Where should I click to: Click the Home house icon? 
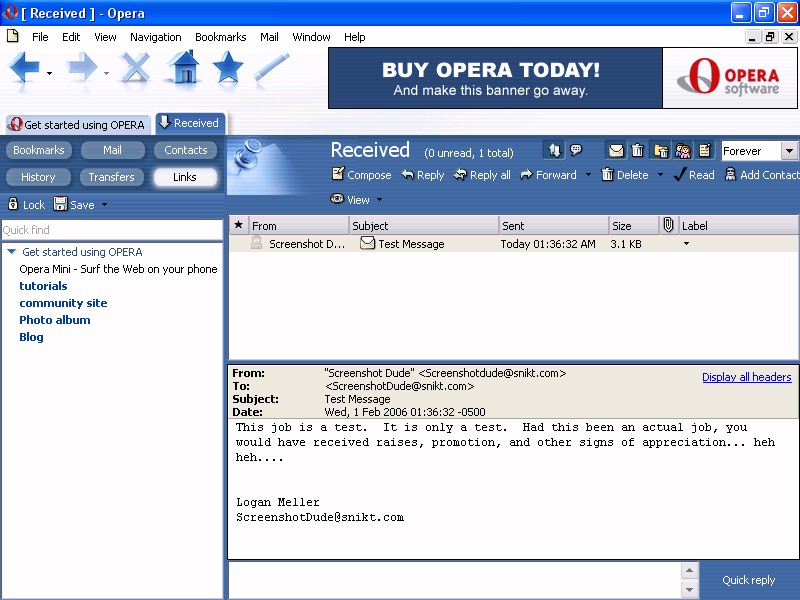click(184, 68)
